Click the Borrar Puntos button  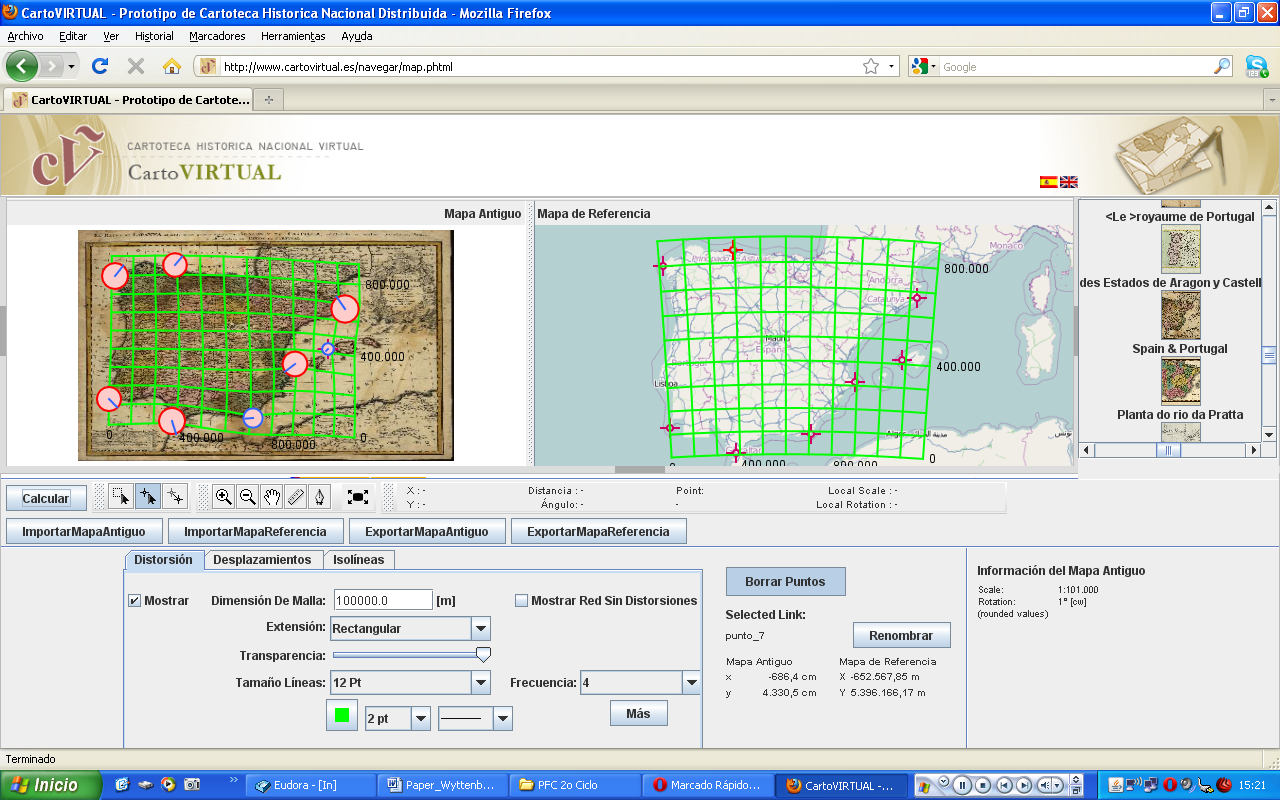coord(785,581)
